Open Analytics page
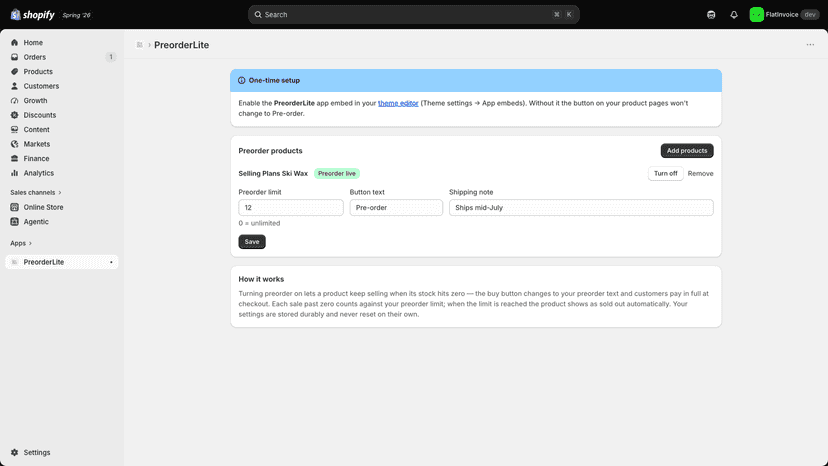Screen dimensions: 828x466 (x=39, y=173)
